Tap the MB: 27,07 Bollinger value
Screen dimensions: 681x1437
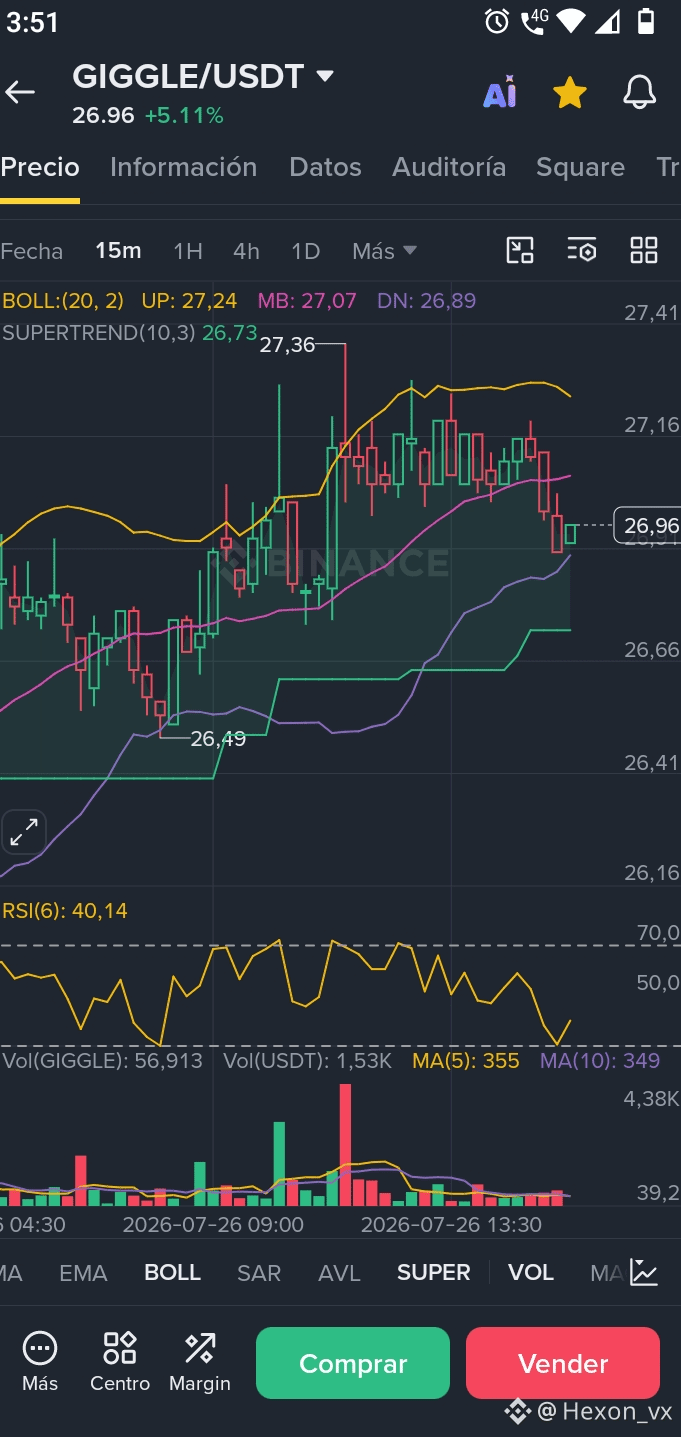point(307,301)
